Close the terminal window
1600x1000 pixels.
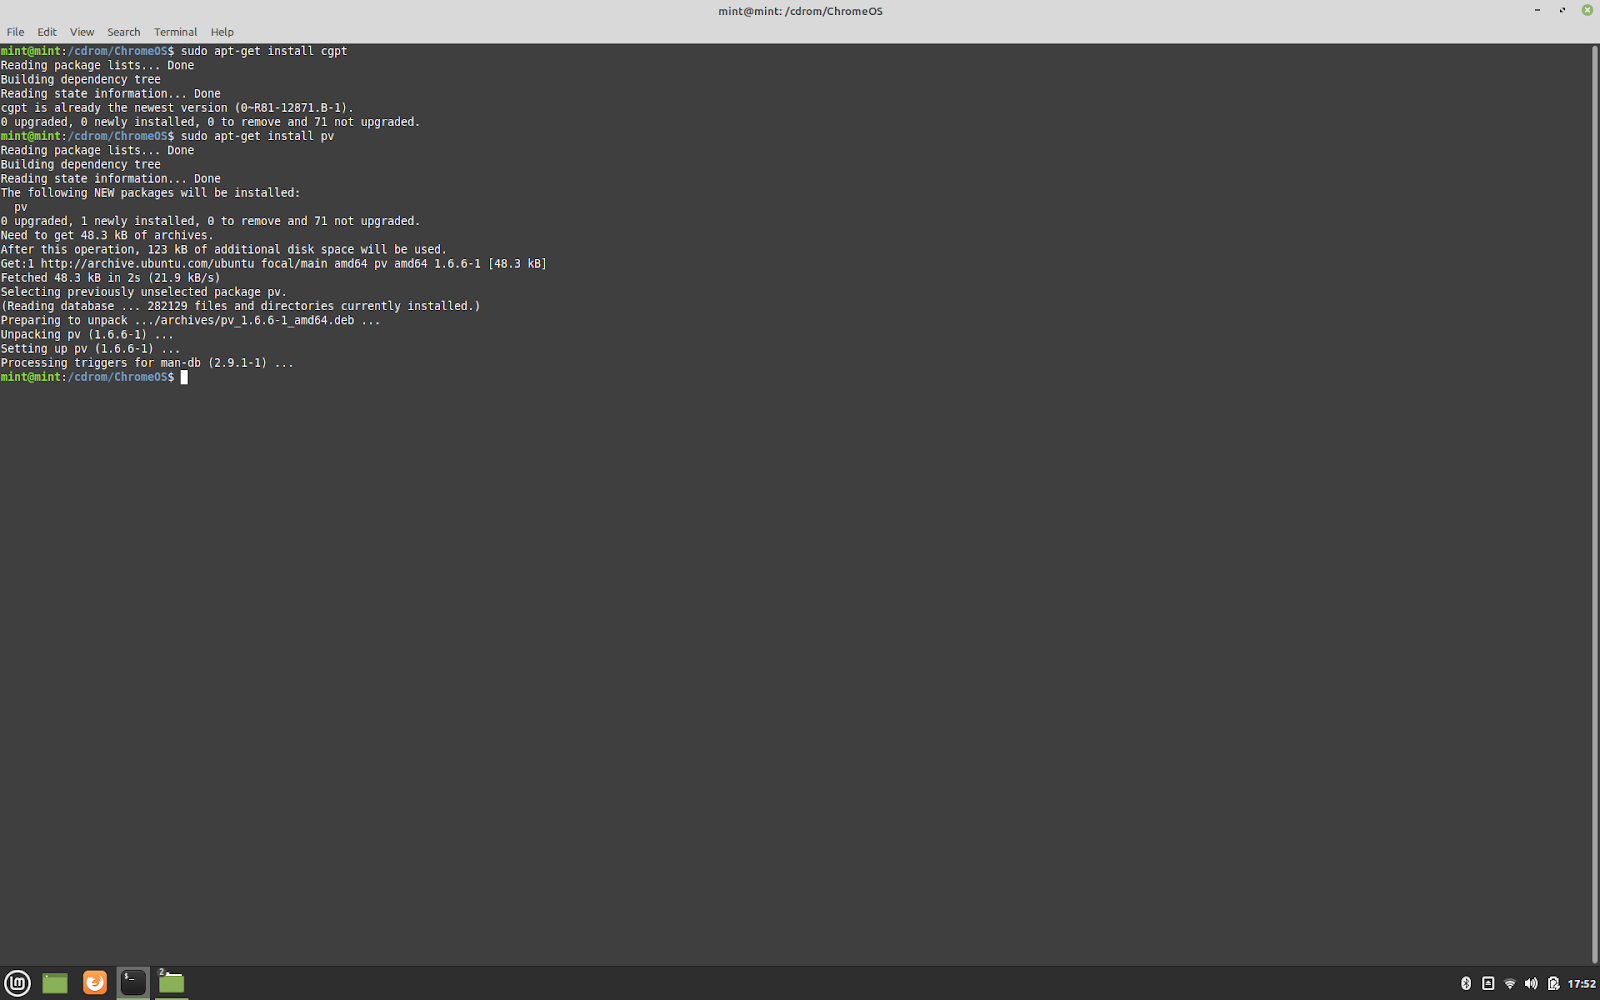(x=1587, y=10)
